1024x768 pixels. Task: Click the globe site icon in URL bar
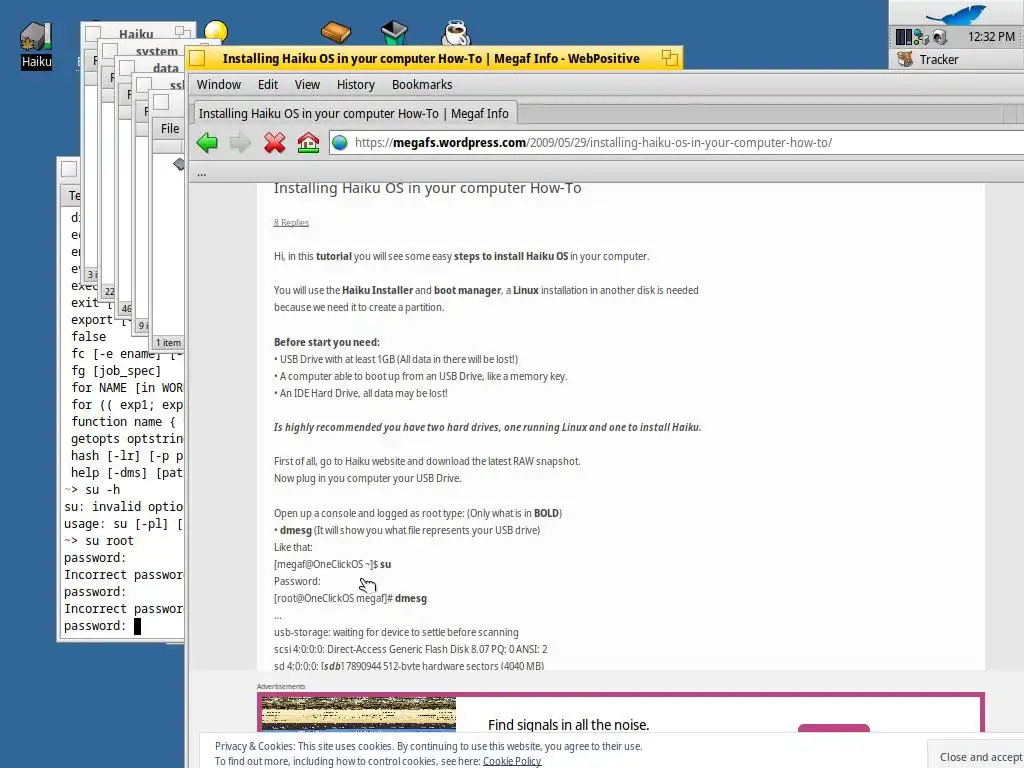coord(340,142)
